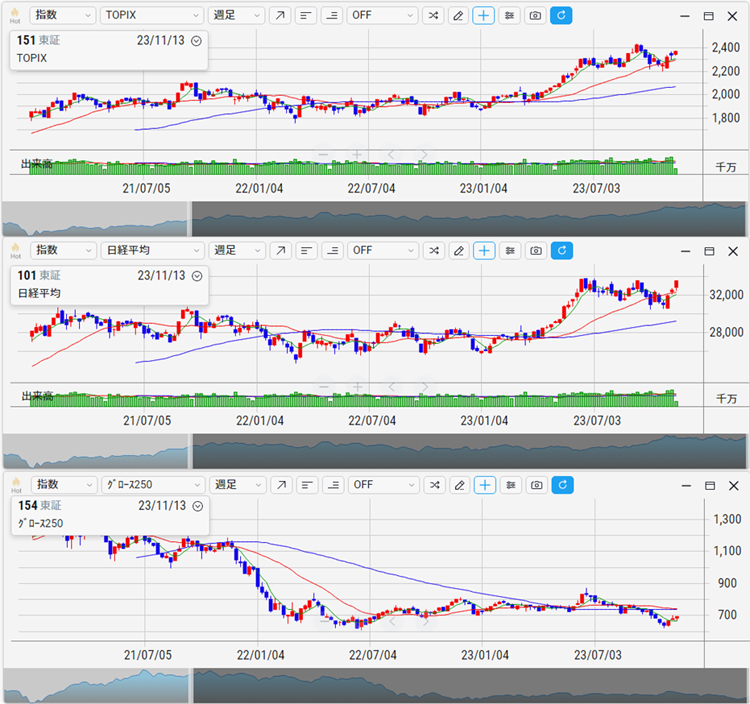Take a camera snapshot of the TOPIX chart

[x=536, y=16]
